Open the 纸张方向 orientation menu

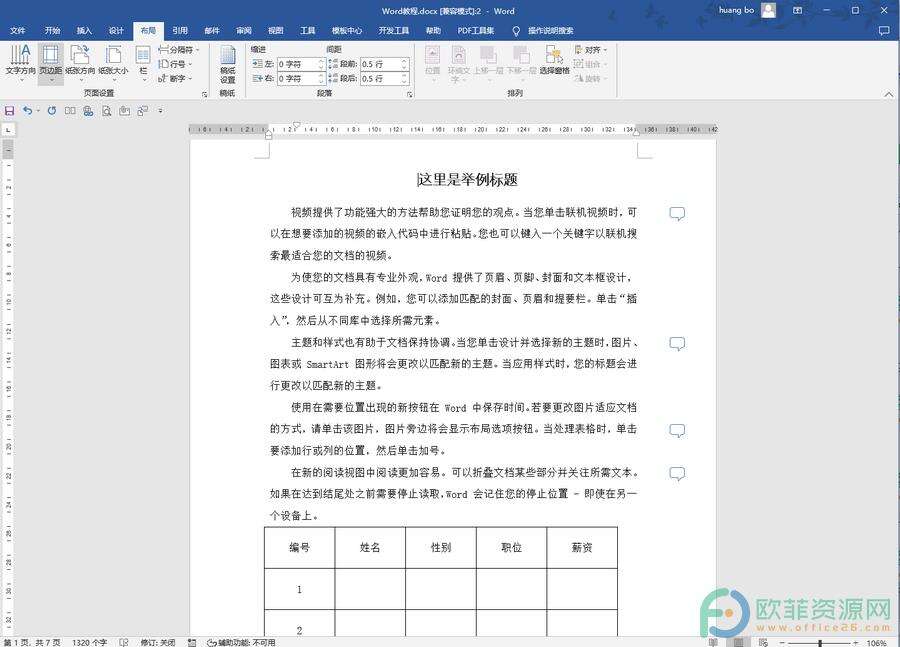pyautogui.click(x=80, y=62)
